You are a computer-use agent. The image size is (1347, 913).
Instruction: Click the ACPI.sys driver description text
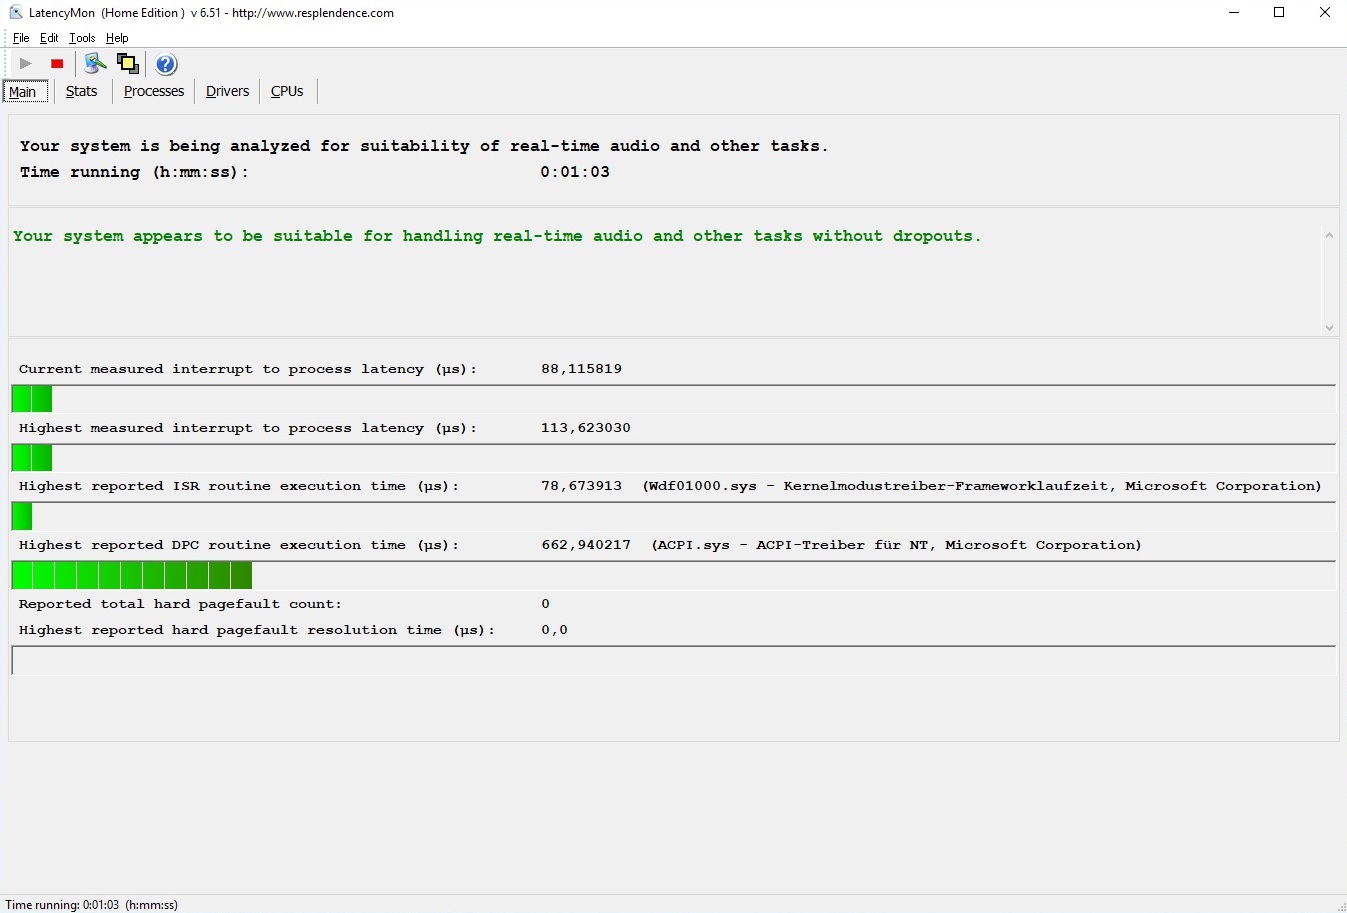click(896, 545)
